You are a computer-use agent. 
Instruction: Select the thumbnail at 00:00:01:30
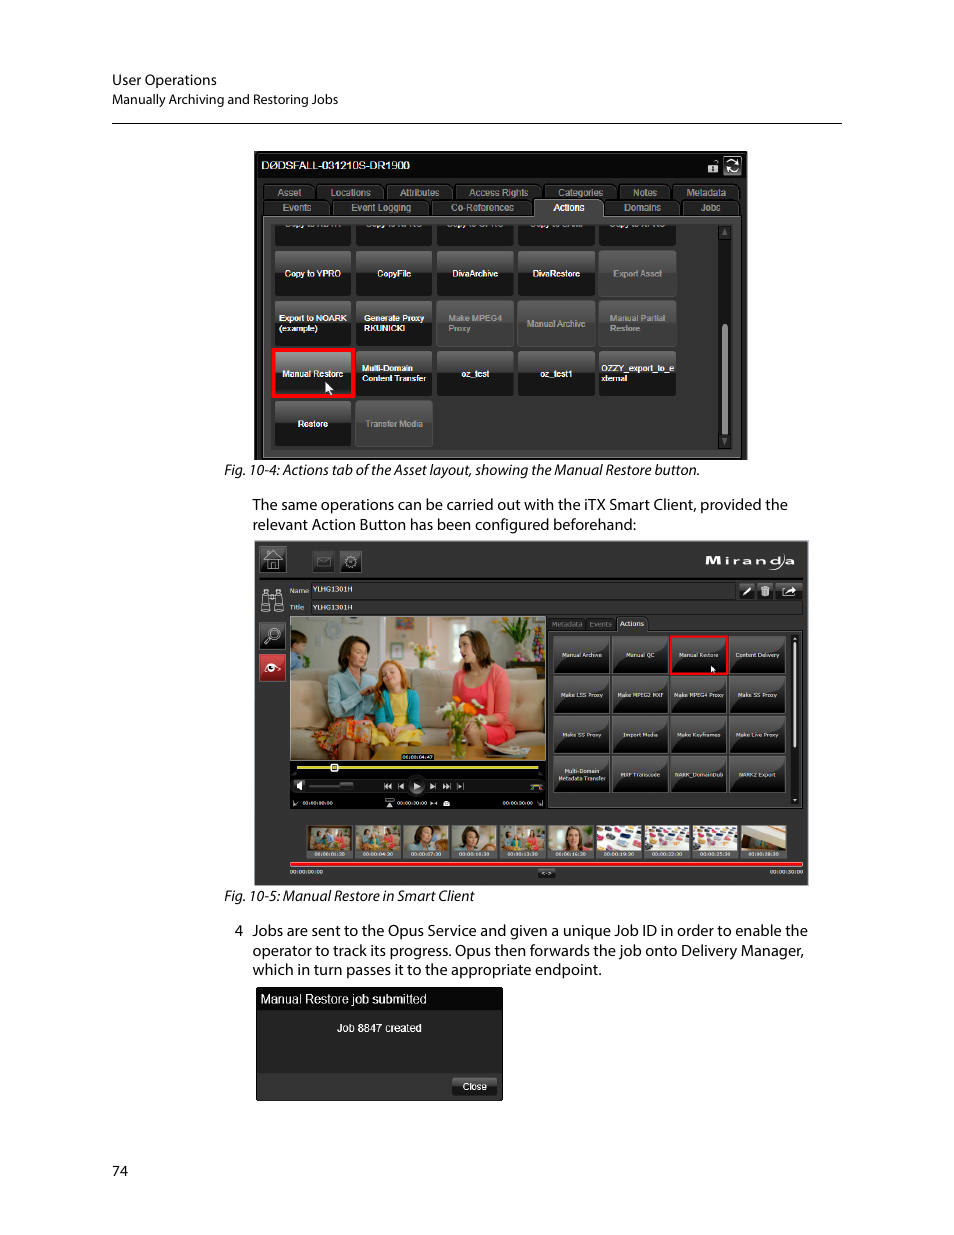[330, 842]
